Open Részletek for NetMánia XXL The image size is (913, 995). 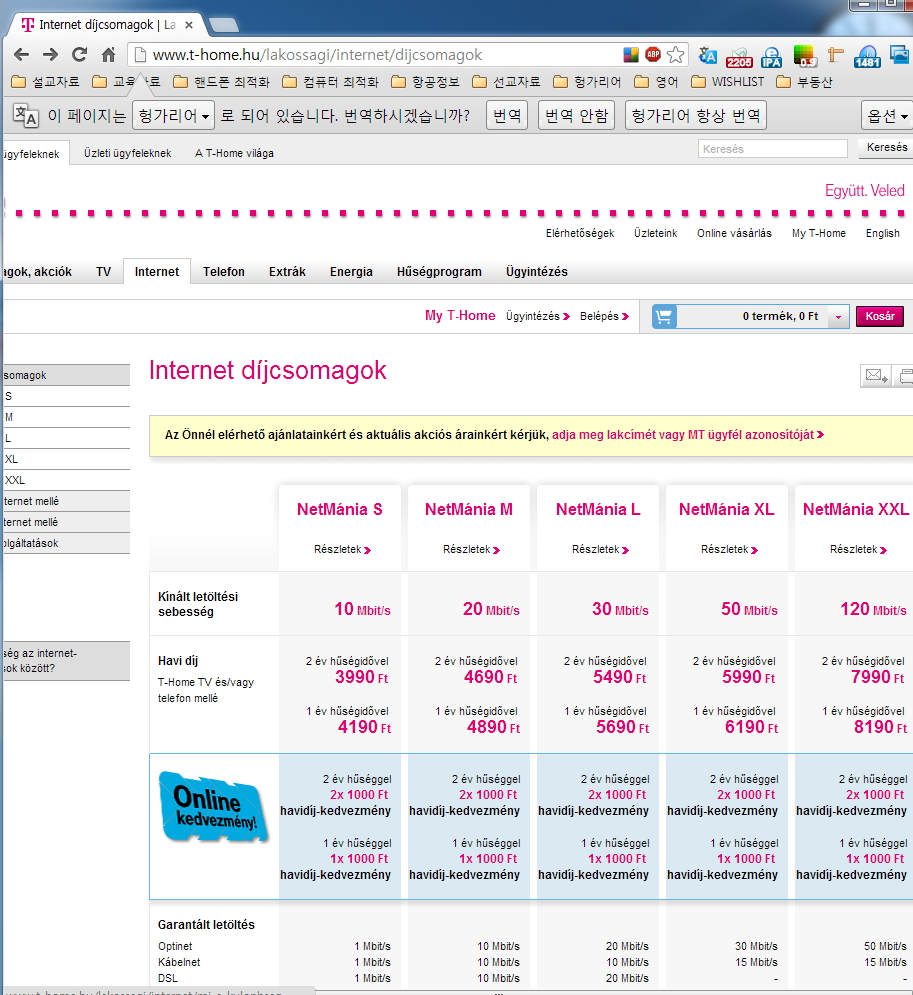tap(858, 550)
